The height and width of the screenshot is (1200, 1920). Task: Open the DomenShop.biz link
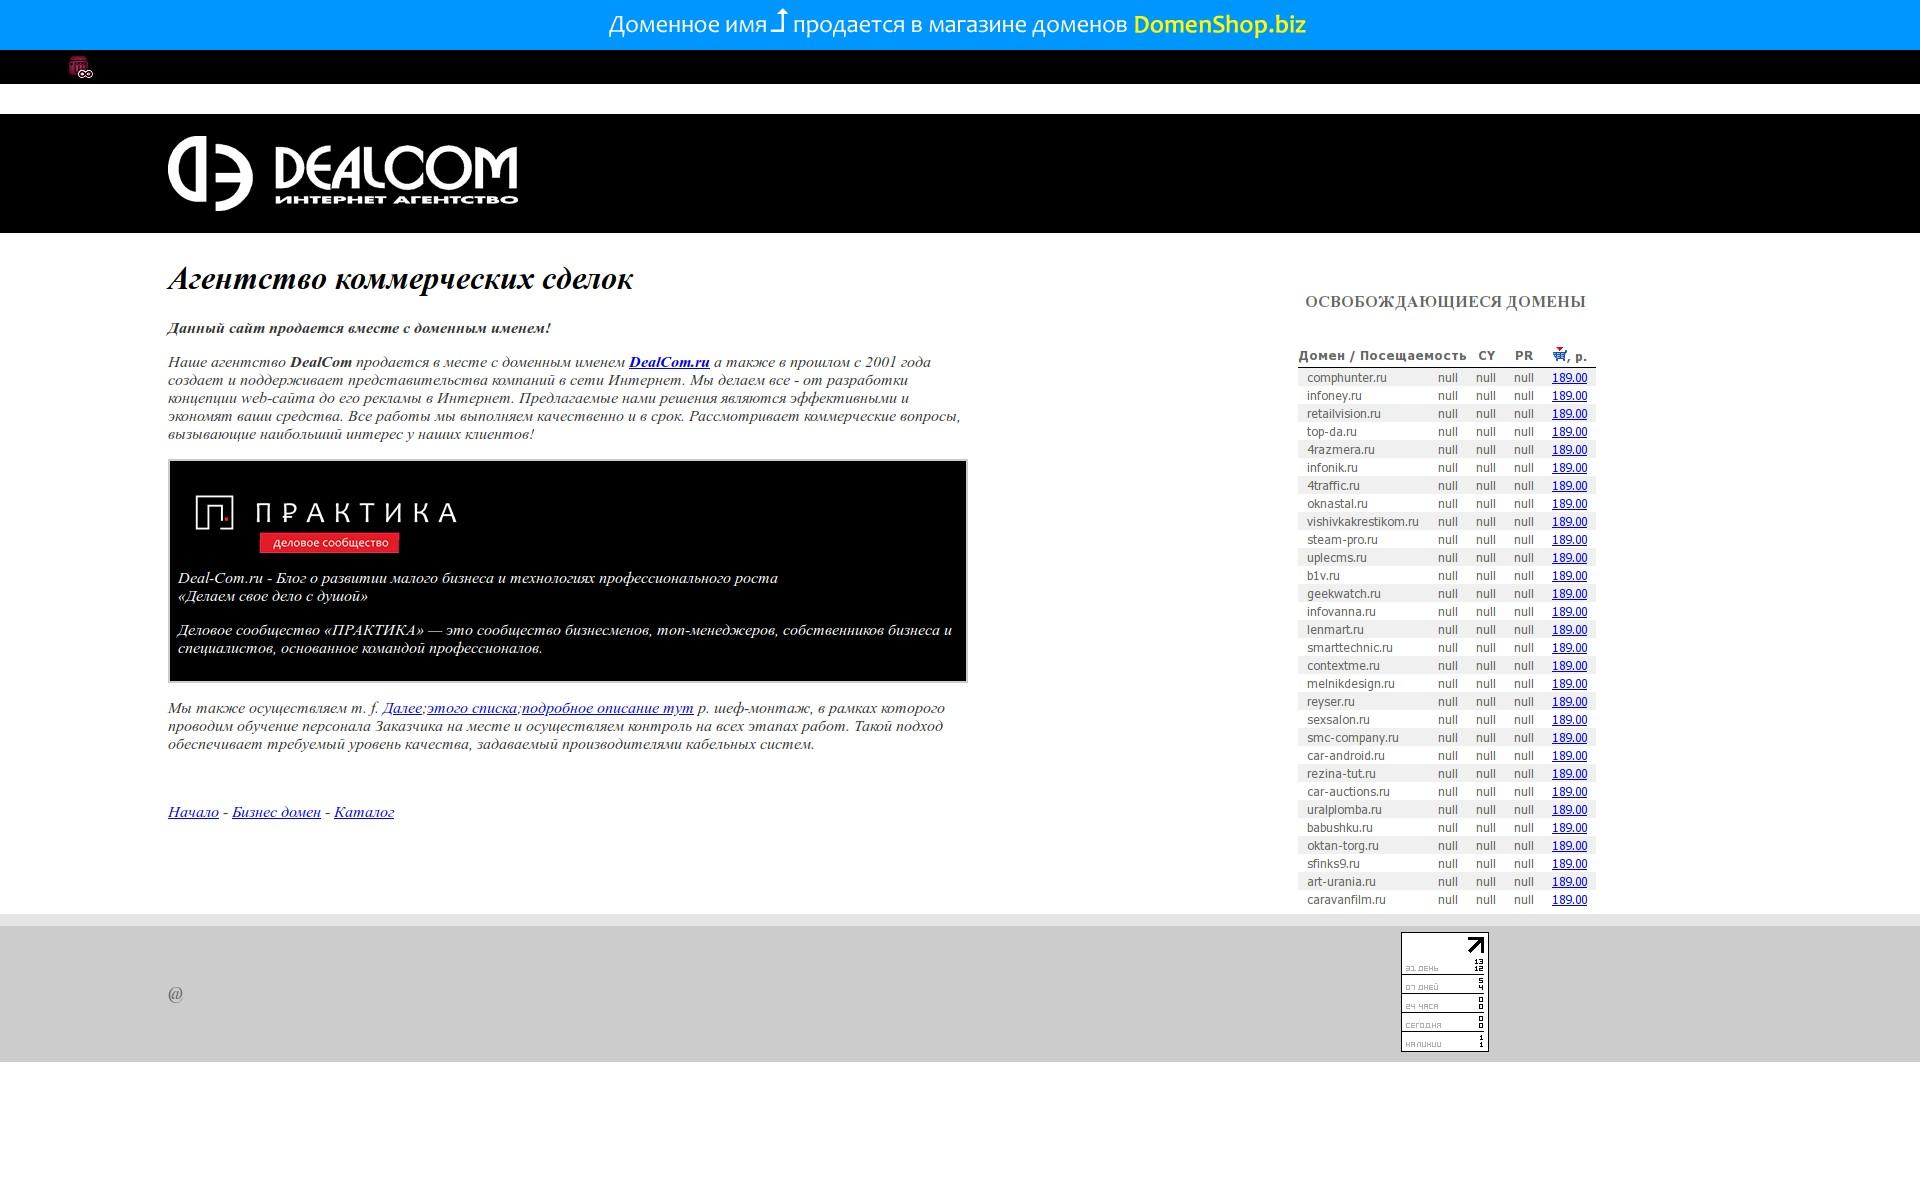point(1219,25)
